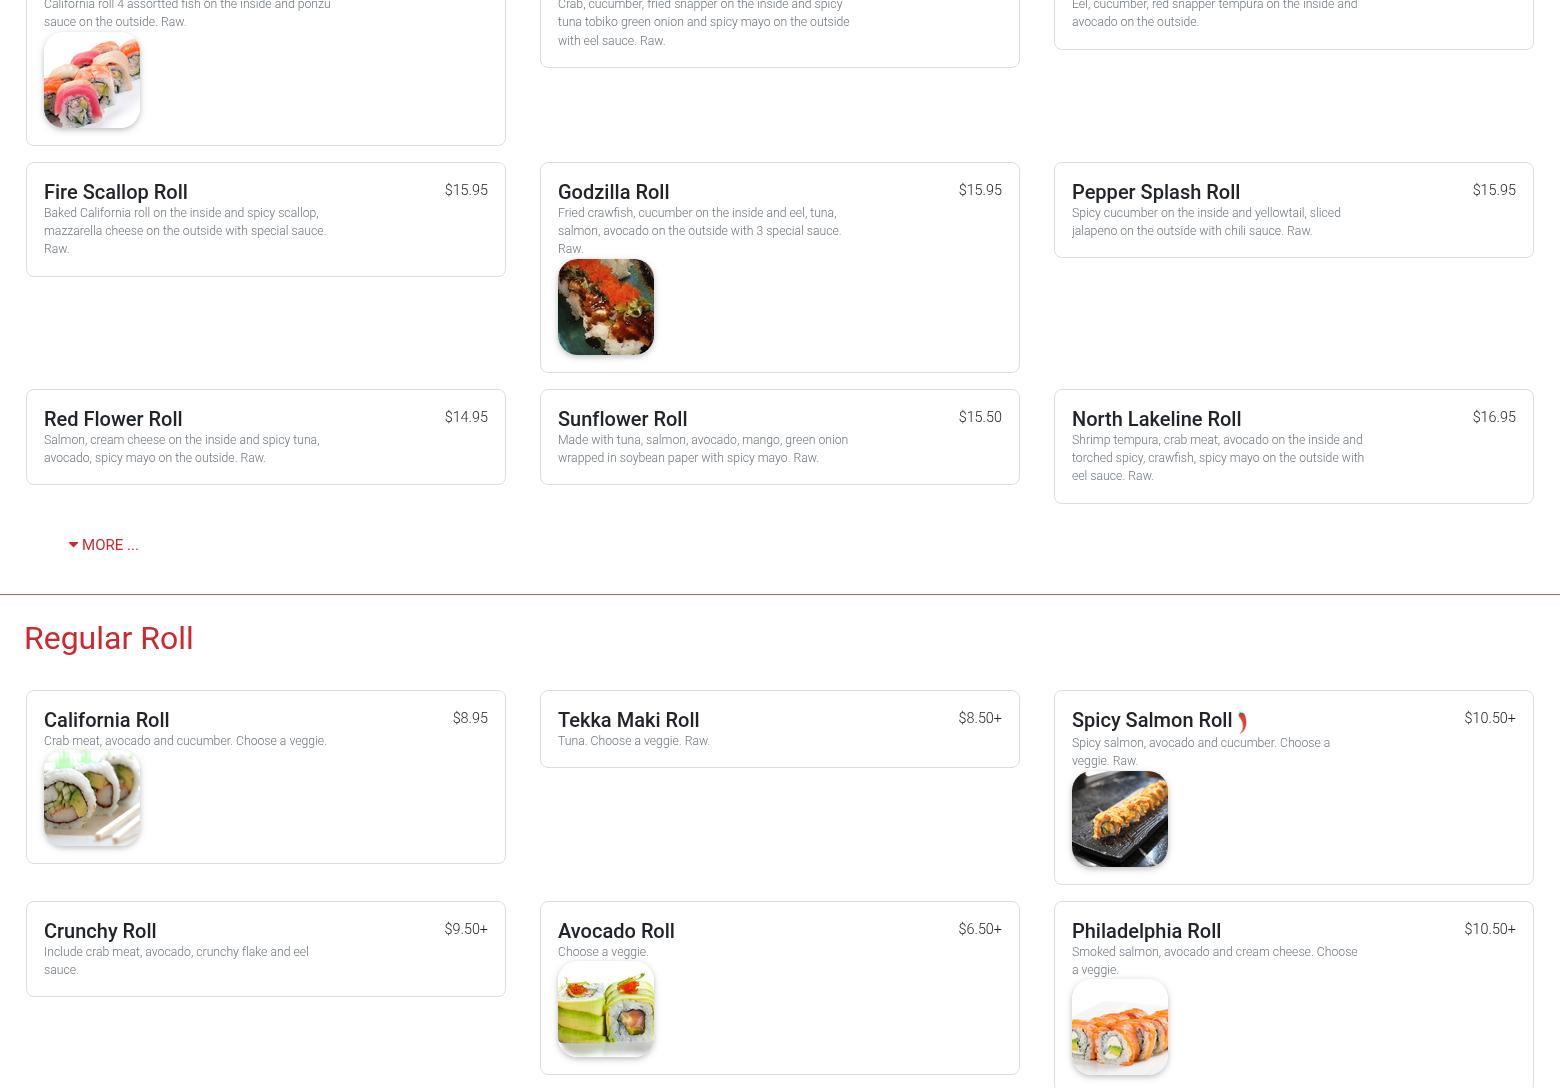Click the California Roll $8.95 price
Image resolution: width=1560 pixels, height=1088 pixels.
coord(470,718)
